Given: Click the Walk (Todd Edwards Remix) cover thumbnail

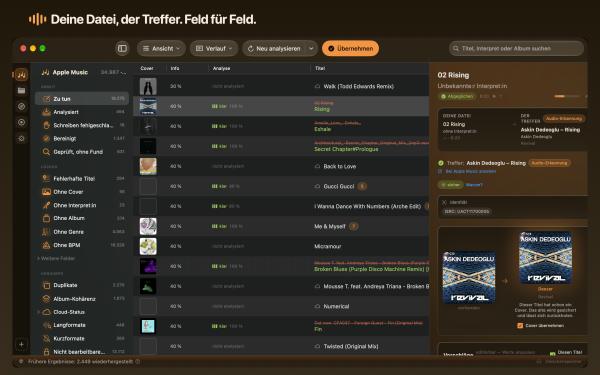Looking at the screenshot, I should point(148,86).
